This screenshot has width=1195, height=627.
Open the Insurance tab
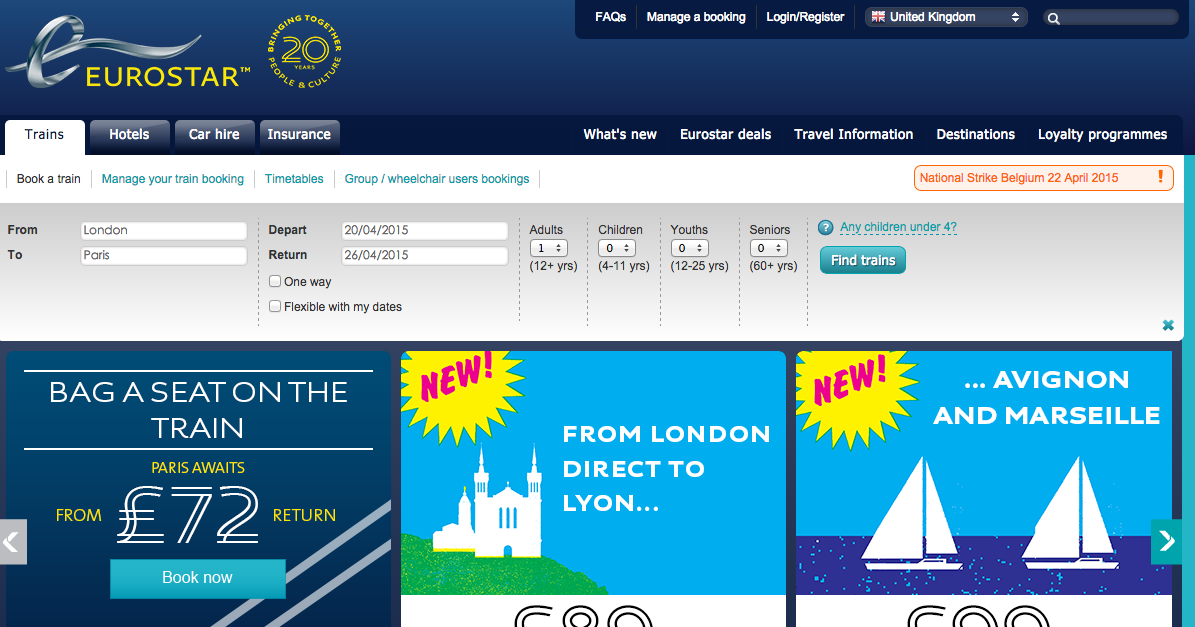(300, 136)
